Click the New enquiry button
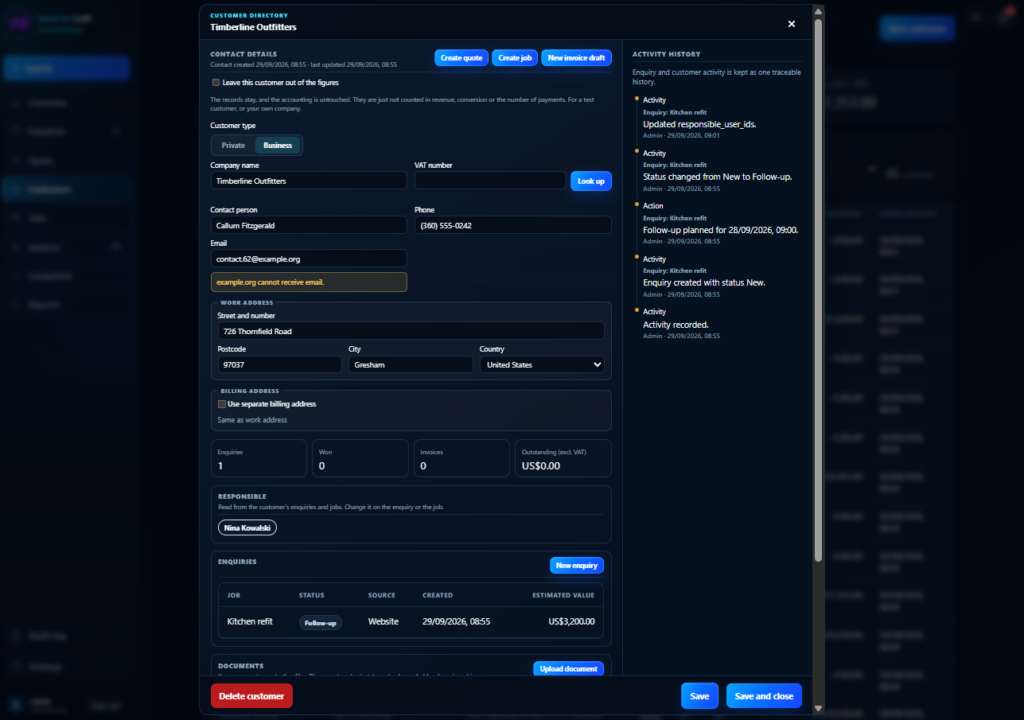 tap(577, 565)
